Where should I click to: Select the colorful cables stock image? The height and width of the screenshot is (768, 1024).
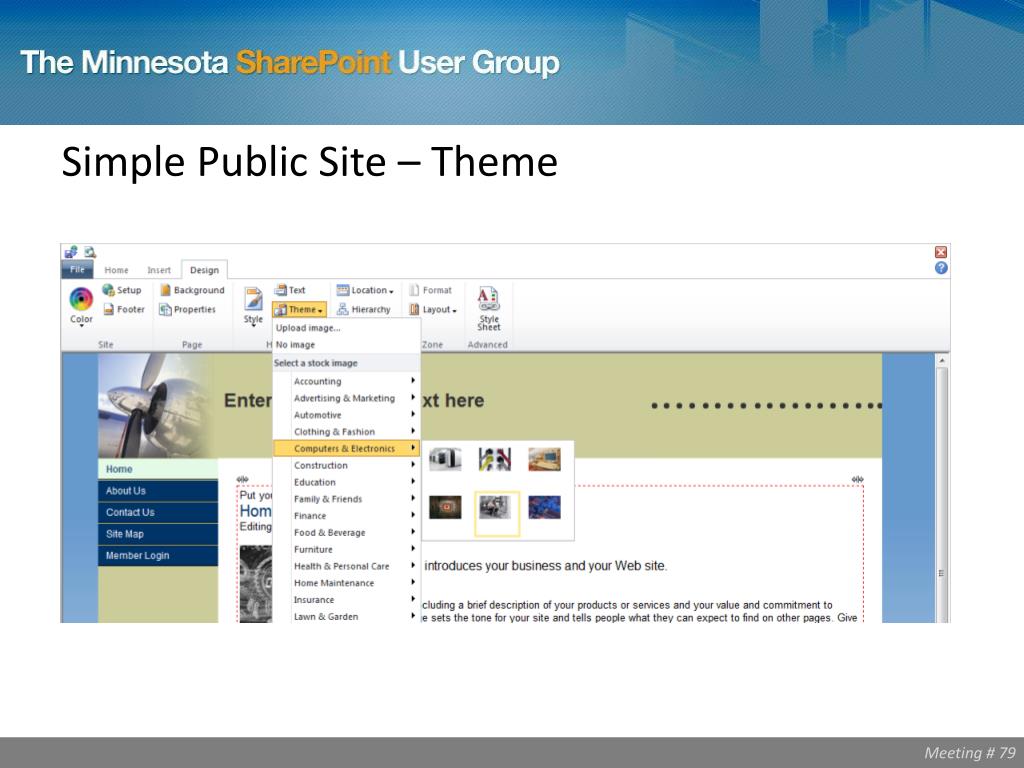(495, 458)
